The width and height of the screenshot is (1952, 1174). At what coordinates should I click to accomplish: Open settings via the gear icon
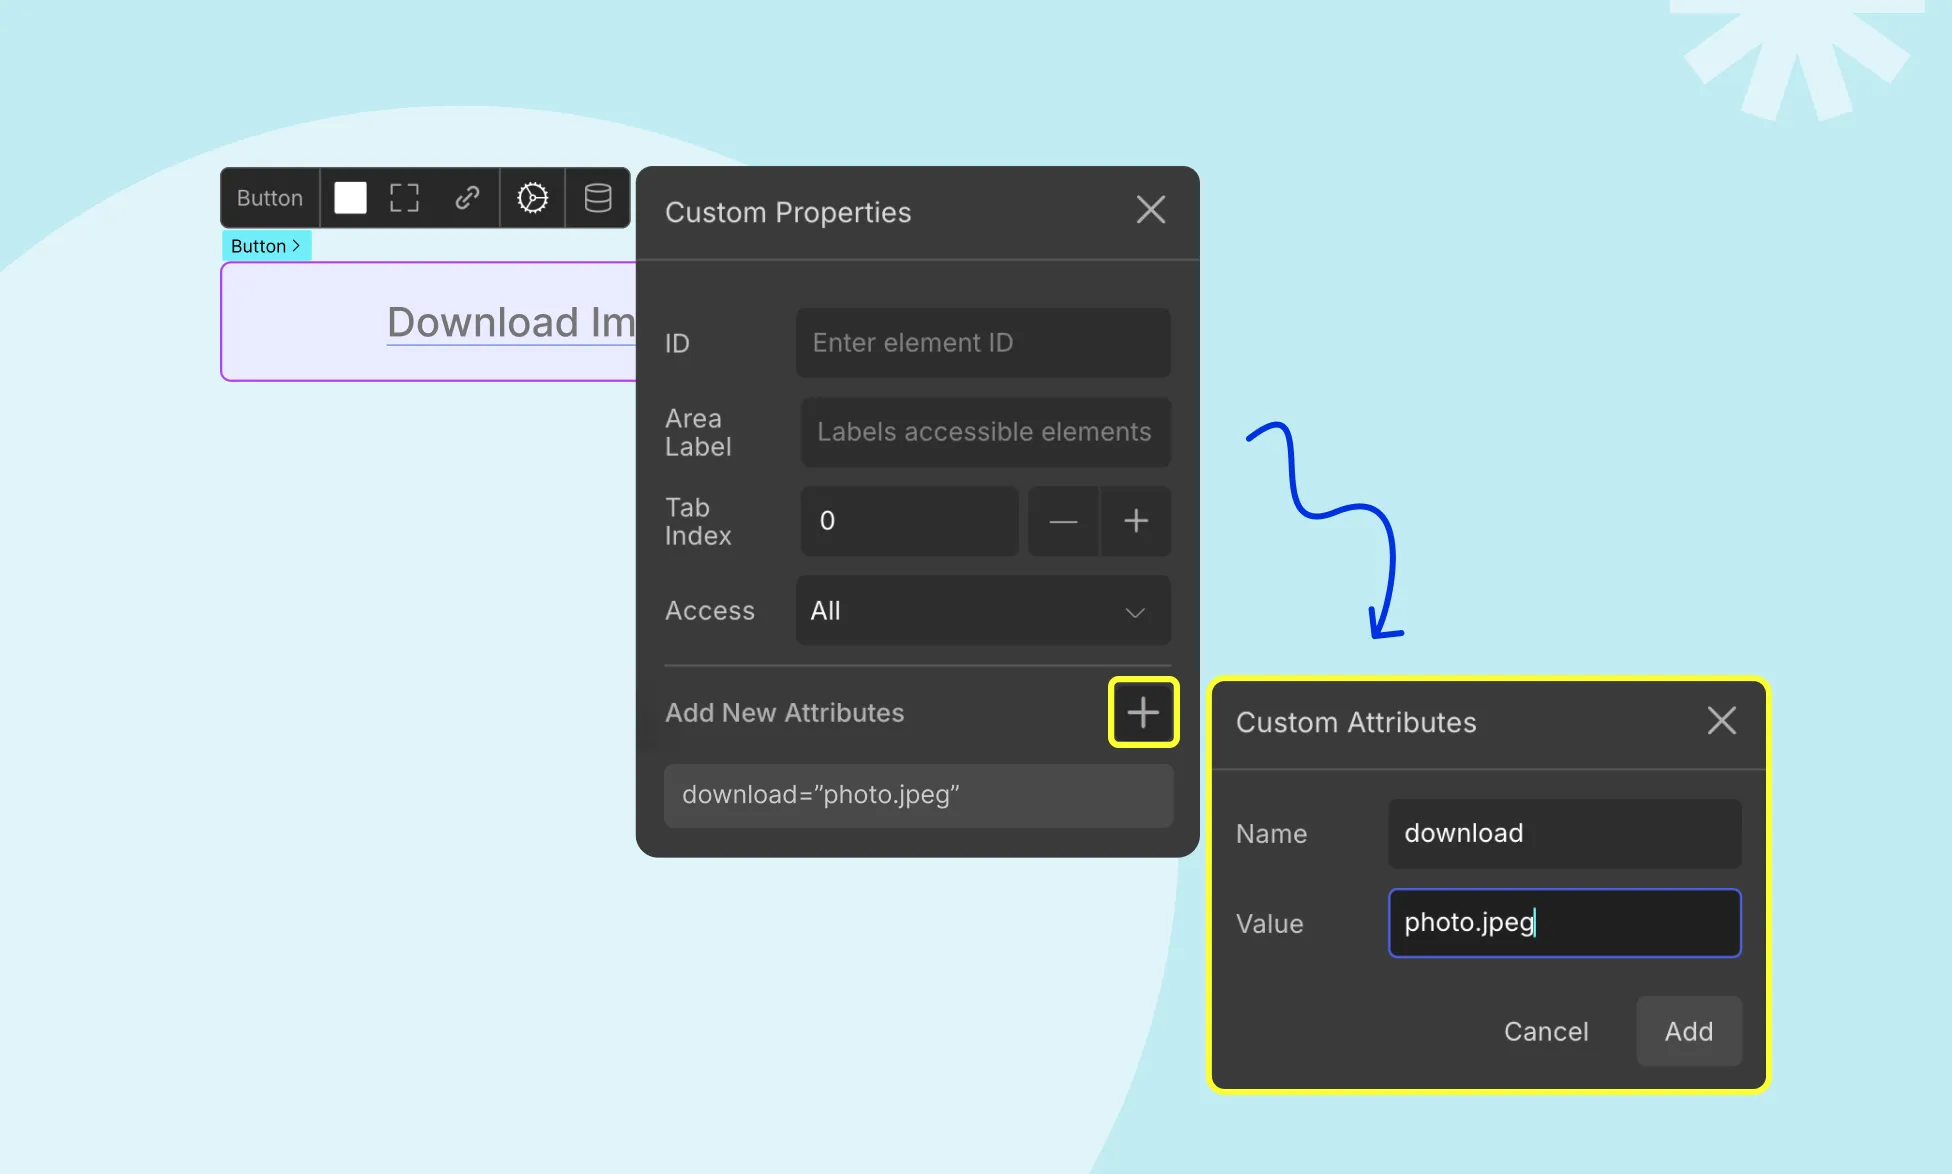532,198
